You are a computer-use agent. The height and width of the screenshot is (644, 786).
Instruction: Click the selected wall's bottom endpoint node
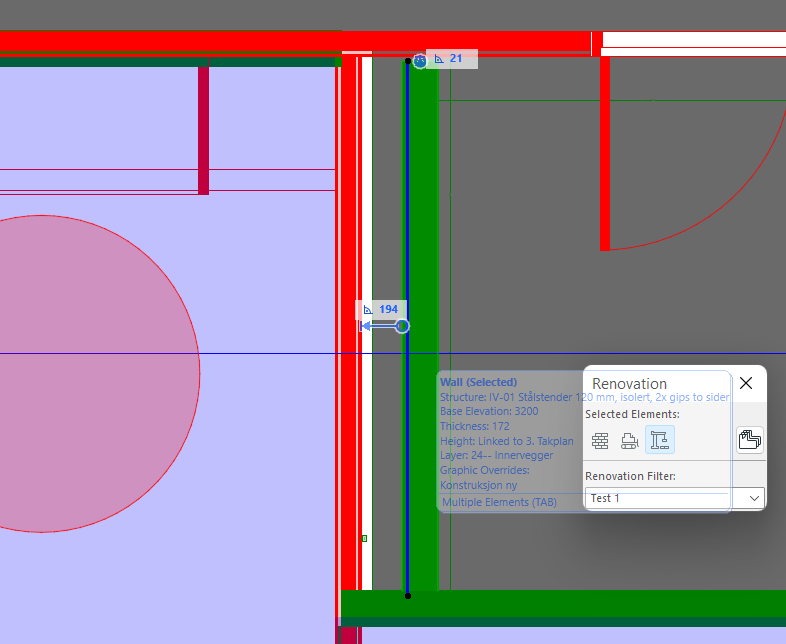[x=407, y=596]
